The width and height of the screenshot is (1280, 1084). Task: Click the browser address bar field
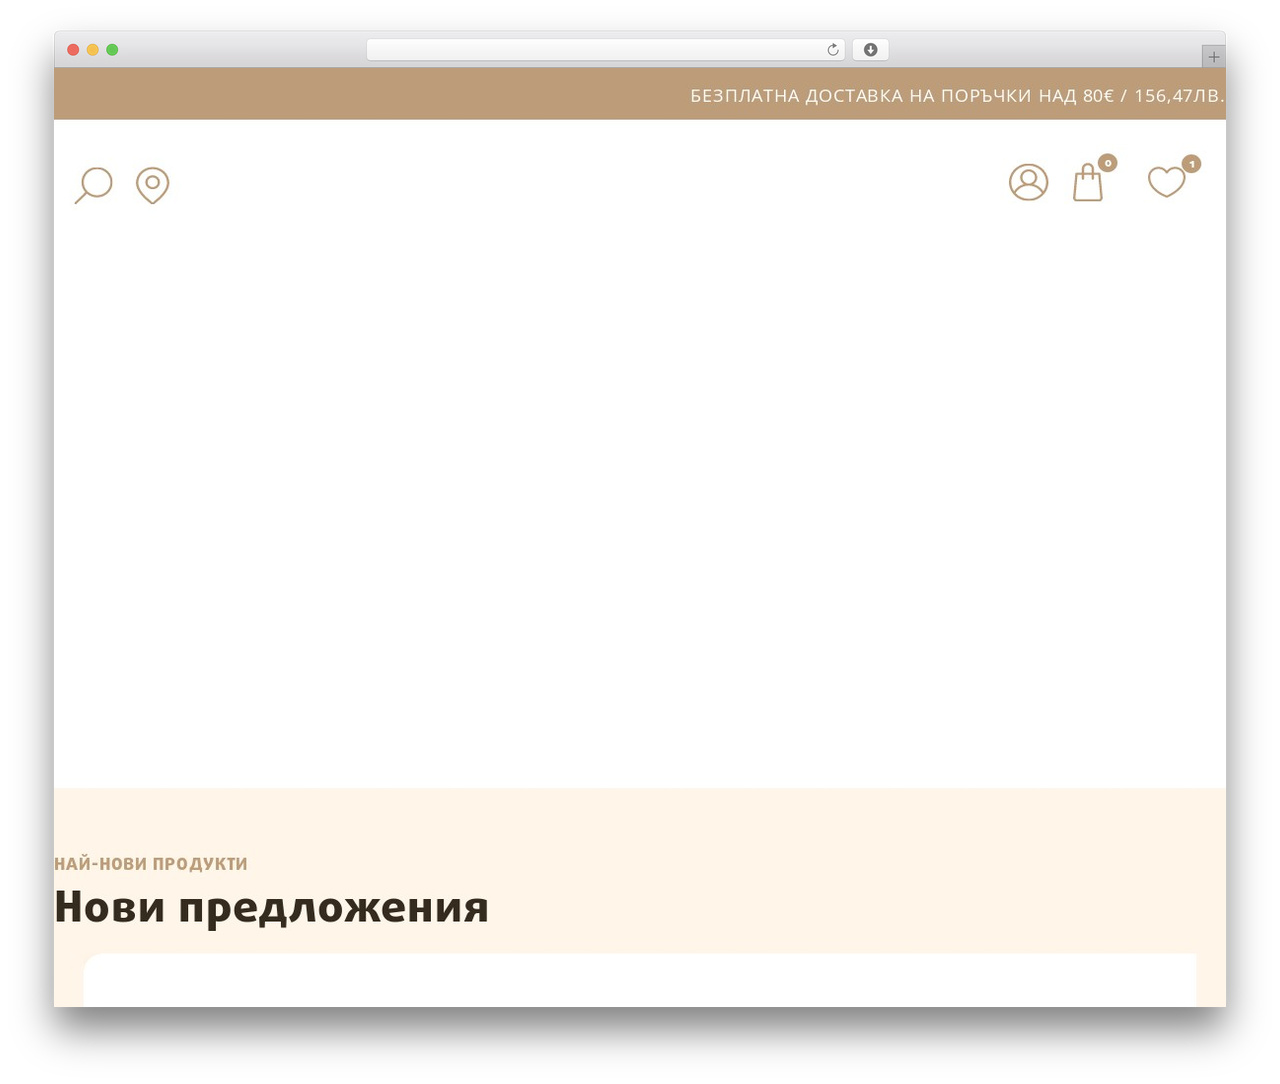click(606, 50)
